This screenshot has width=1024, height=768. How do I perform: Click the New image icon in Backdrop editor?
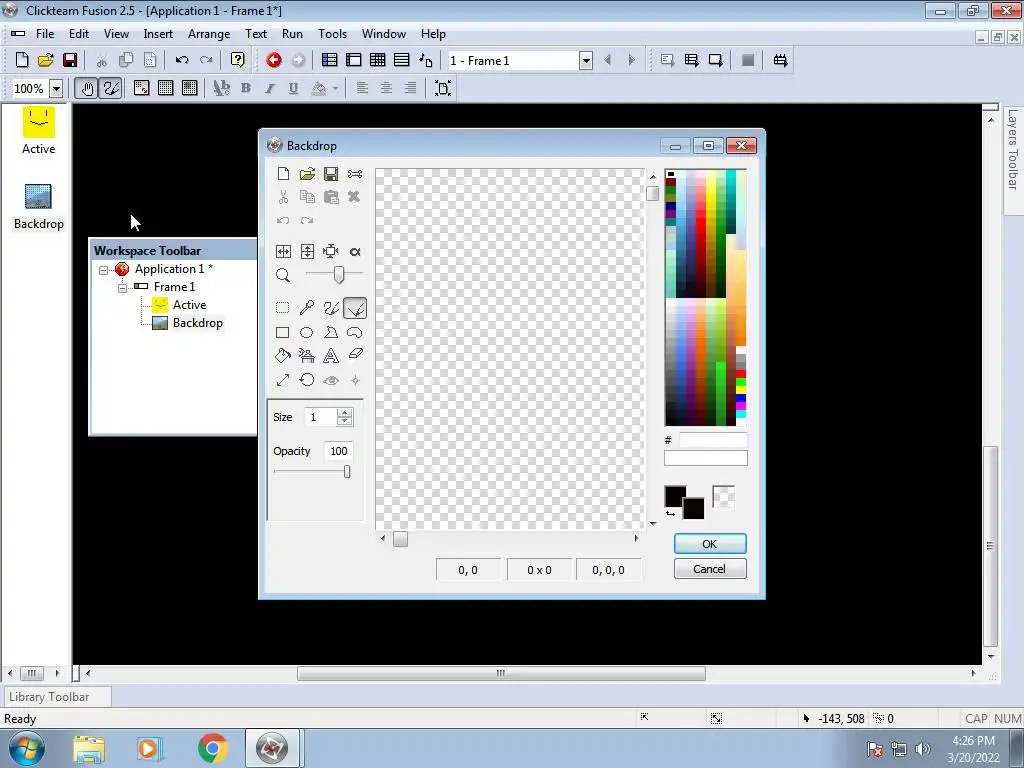click(x=283, y=174)
